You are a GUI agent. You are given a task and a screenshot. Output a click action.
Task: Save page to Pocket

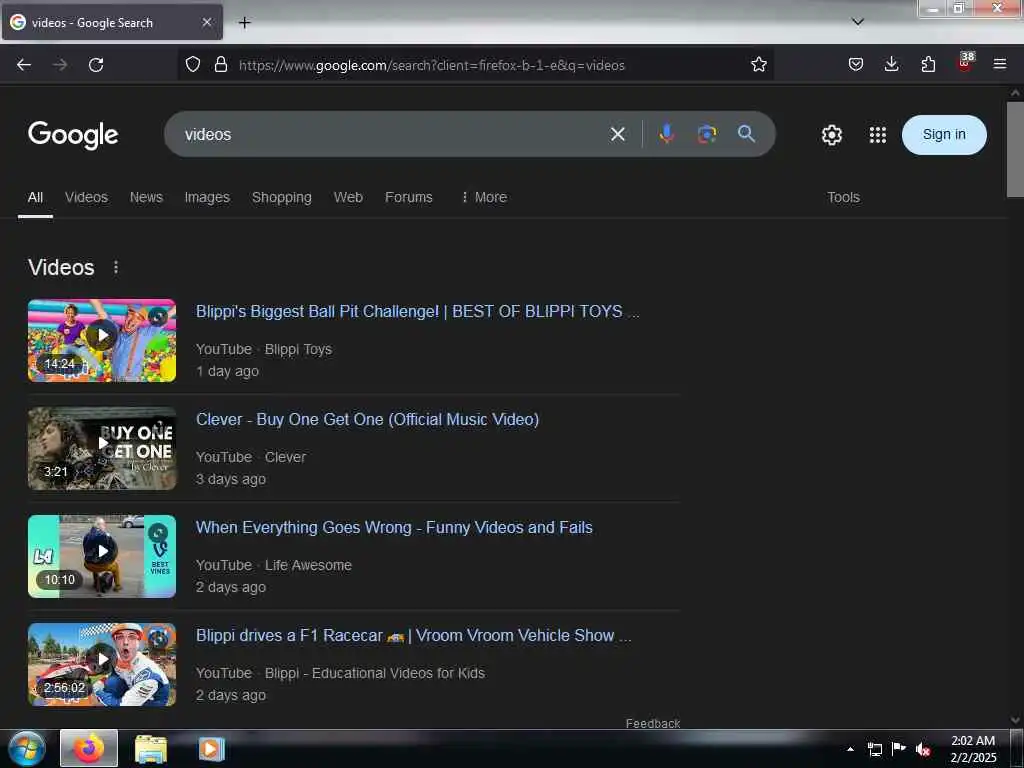pos(856,65)
